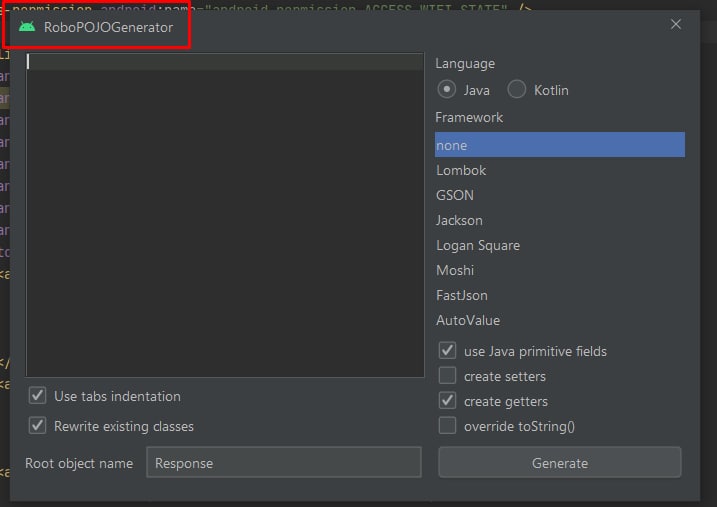This screenshot has width=717, height=507.
Task: Select 'none' in Framework list
Action: [560, 145]
